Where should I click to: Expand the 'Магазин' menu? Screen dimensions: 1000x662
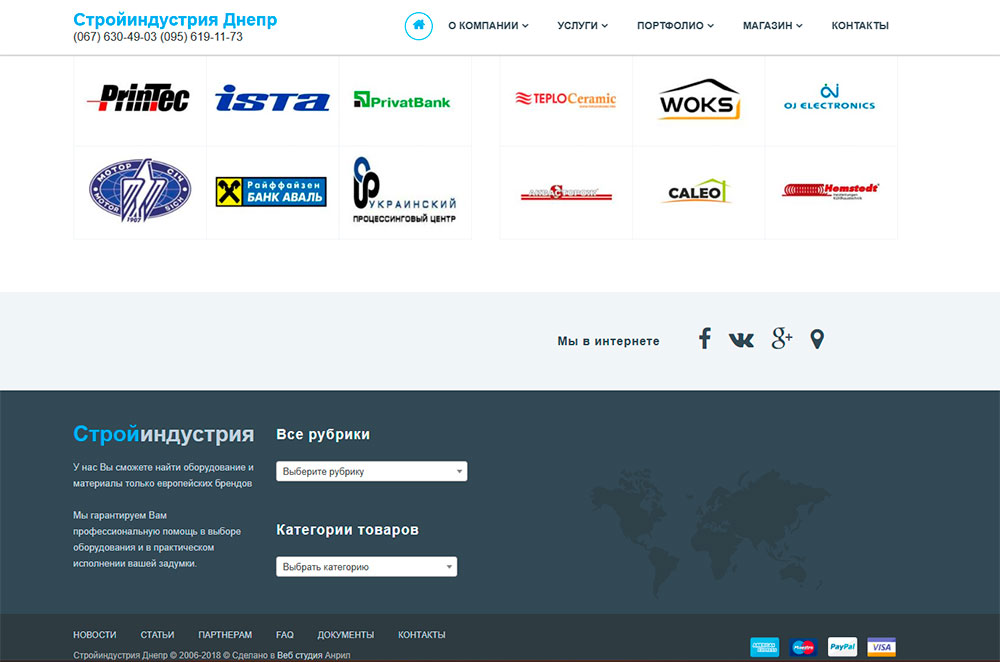point(772,26)
